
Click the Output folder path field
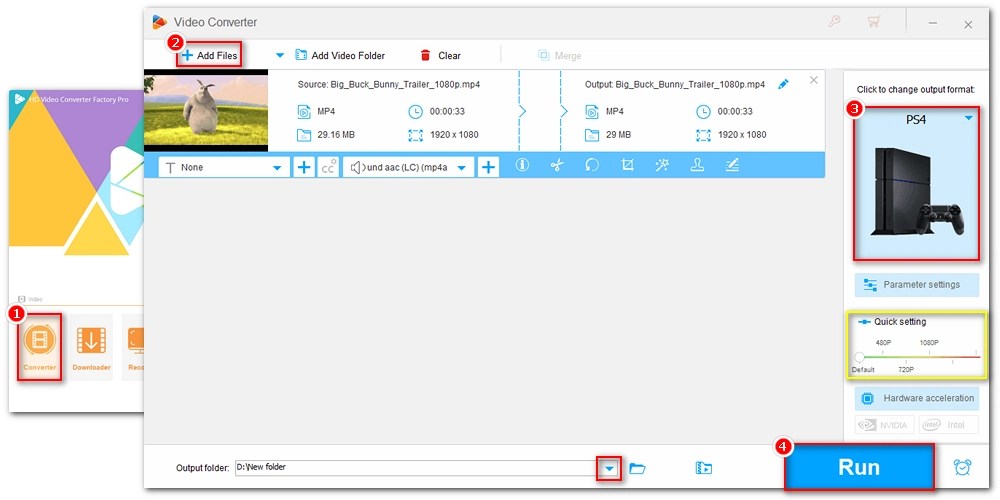click(x=415, y=467)
